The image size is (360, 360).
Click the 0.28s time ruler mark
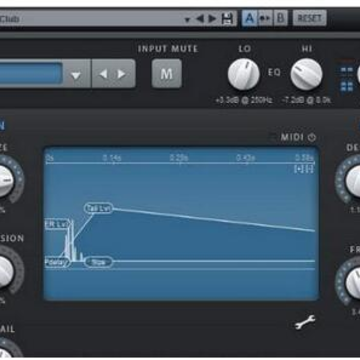pos(179,158)
